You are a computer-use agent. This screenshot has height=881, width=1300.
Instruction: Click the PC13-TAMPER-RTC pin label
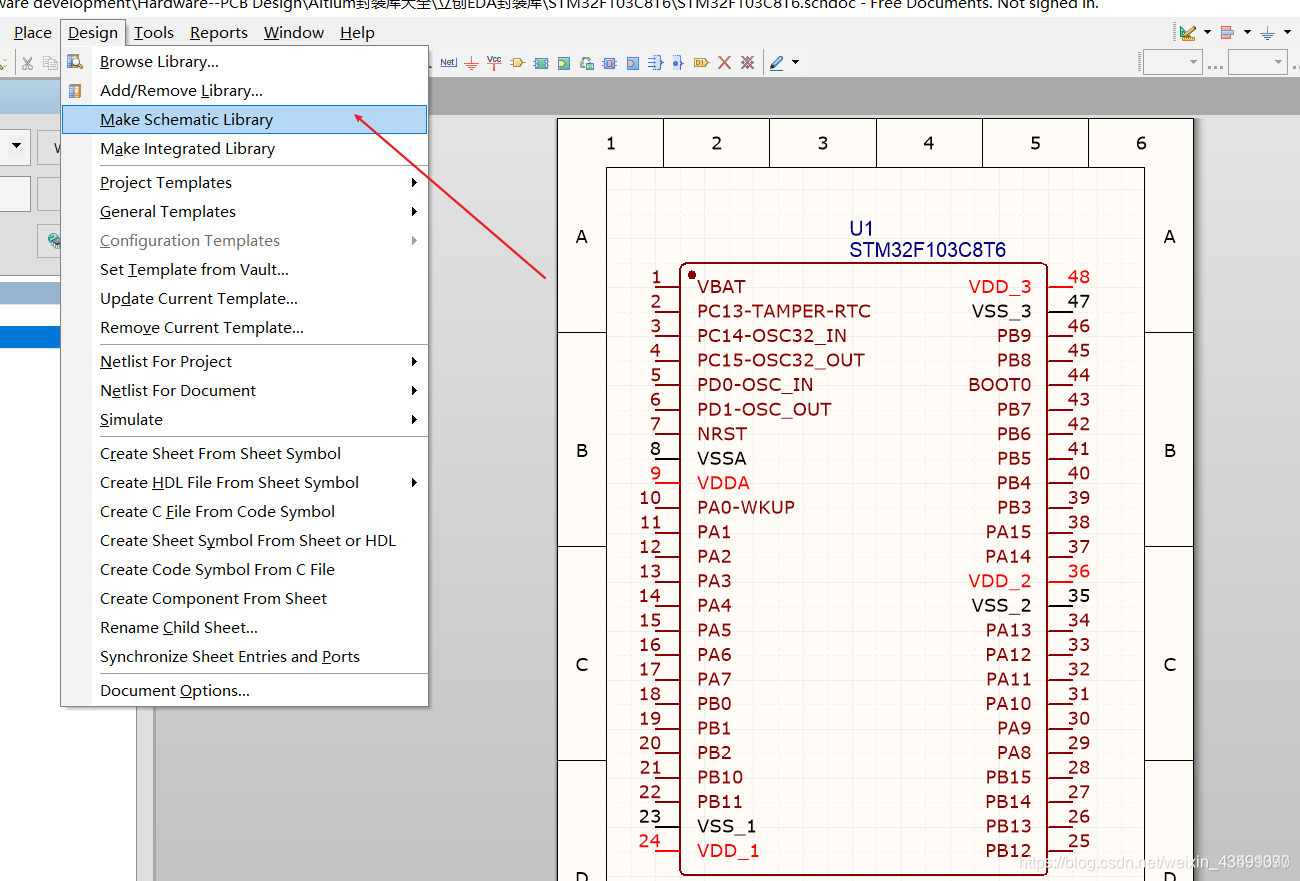[784, 311]
